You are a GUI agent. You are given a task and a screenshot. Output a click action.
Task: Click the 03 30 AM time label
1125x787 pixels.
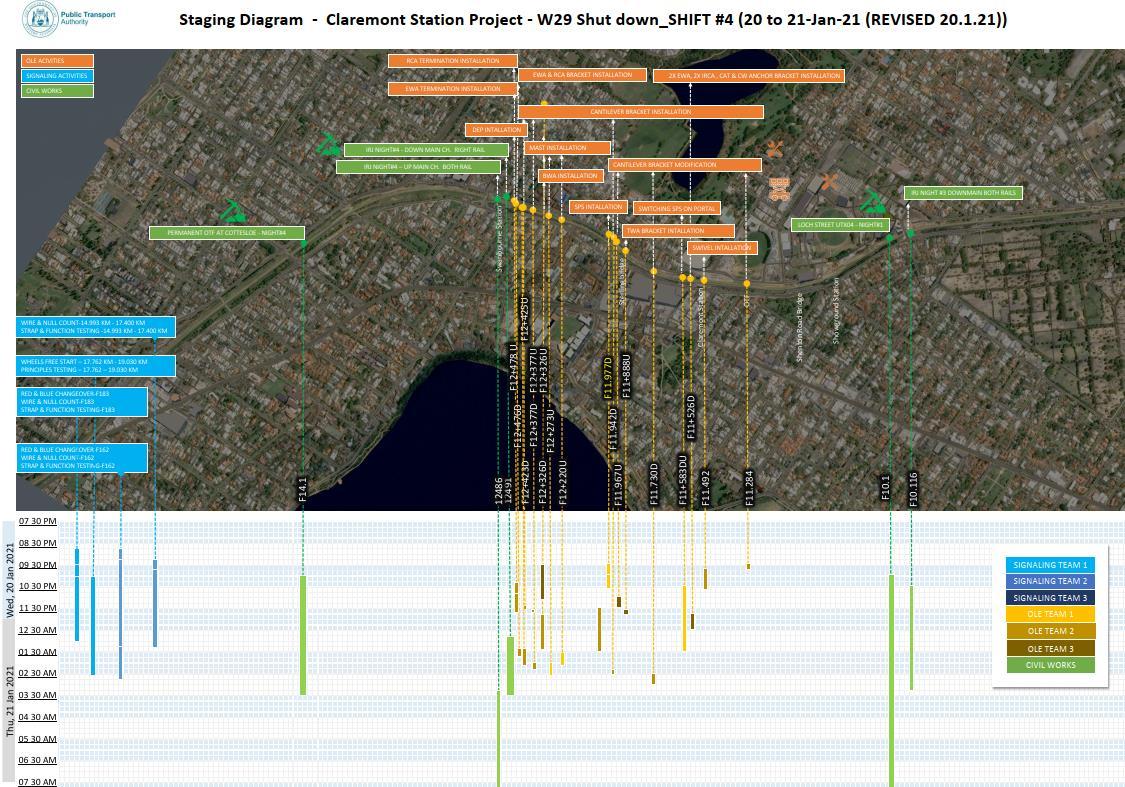tap(38, 694)
